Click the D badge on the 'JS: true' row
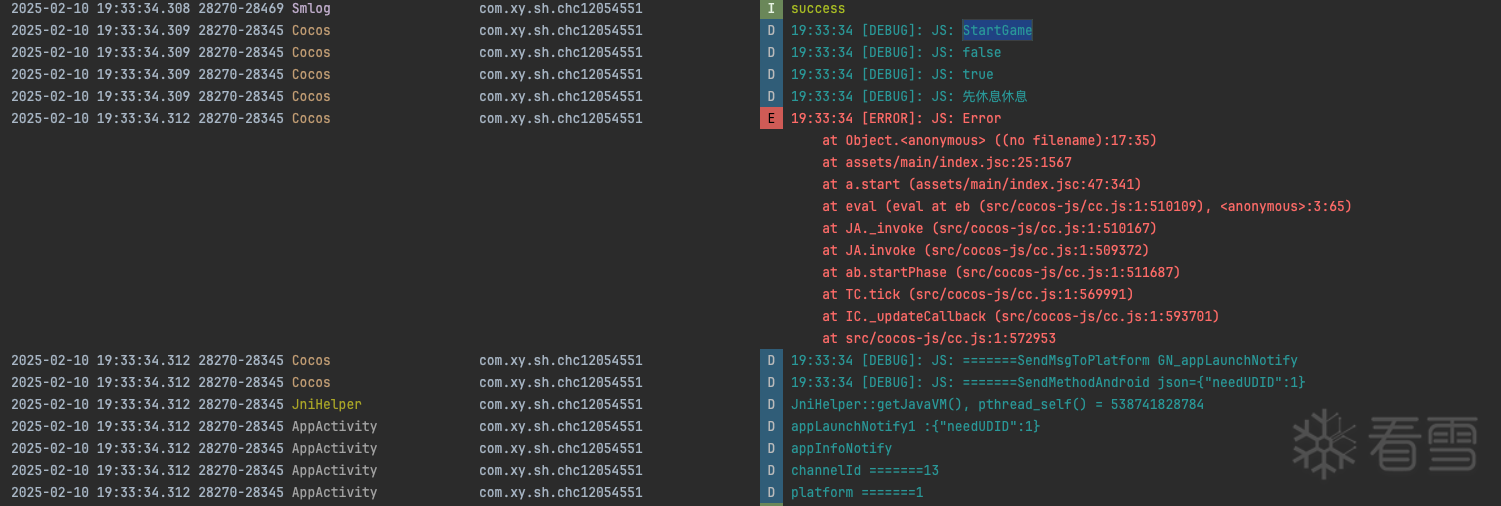The height and width of the screenshot is (506, 1501). [771, 74]
